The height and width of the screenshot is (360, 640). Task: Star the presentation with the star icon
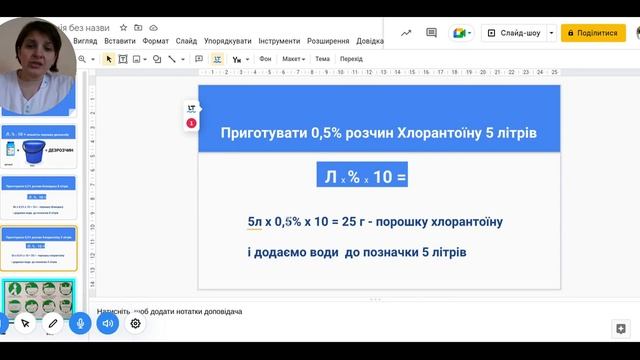pos(123,28)
